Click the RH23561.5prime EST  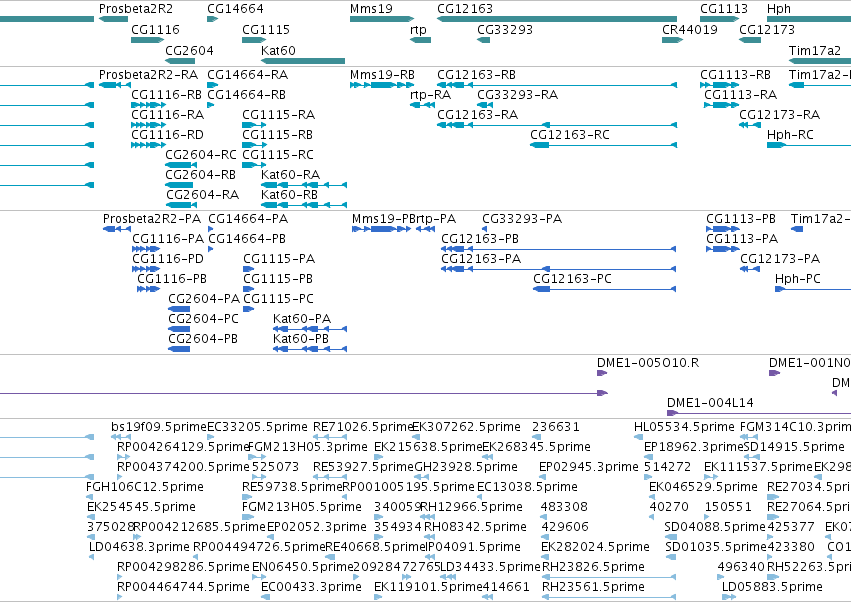(609, 597)
